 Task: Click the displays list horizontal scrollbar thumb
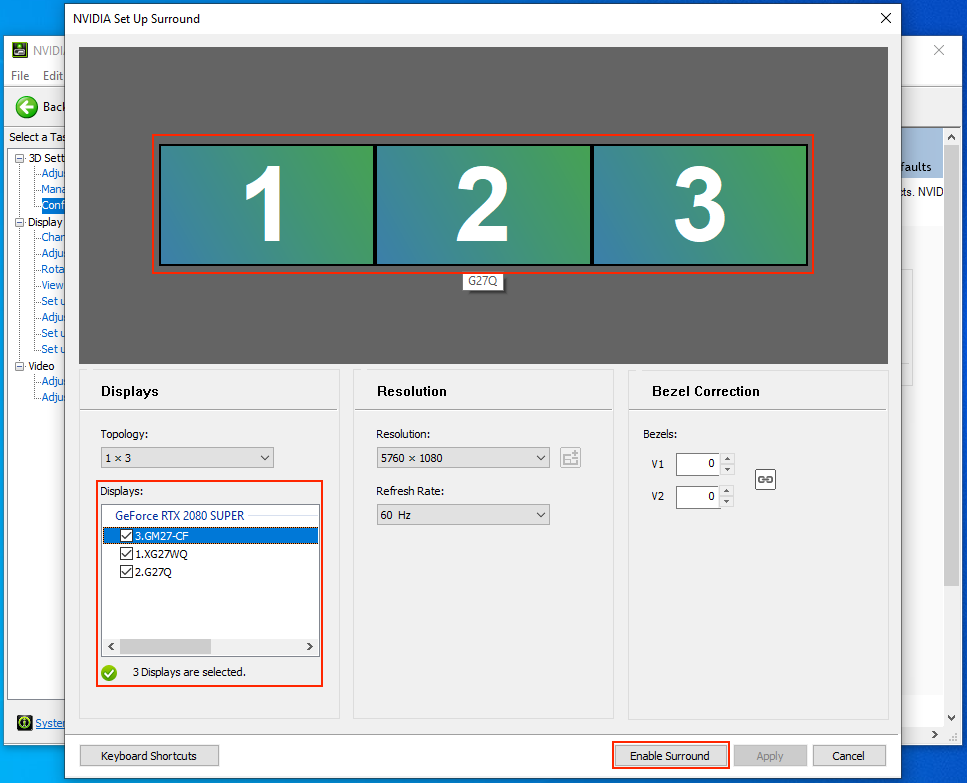[x=165, y=646]
